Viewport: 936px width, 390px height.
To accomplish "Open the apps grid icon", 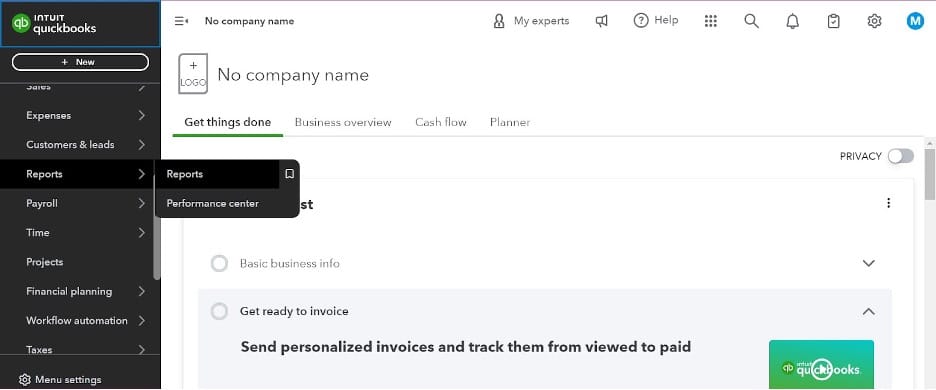I will pyautogui.click(x=710, y=21).
